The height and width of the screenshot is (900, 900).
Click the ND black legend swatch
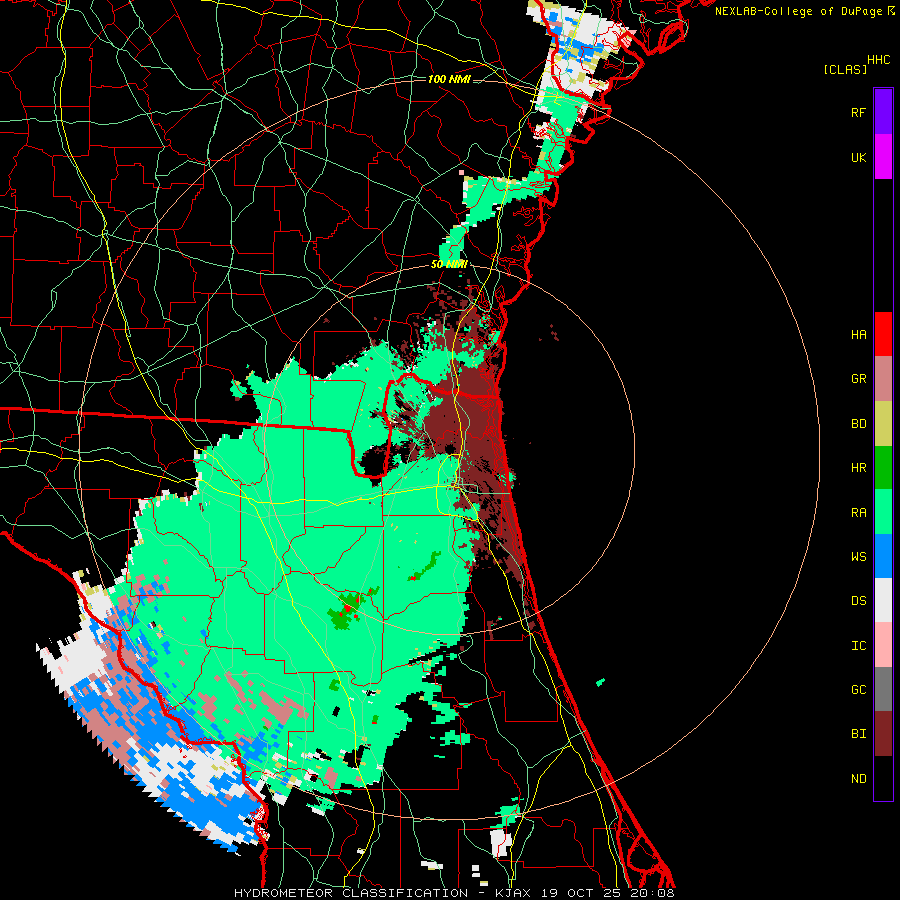[883, 778]
